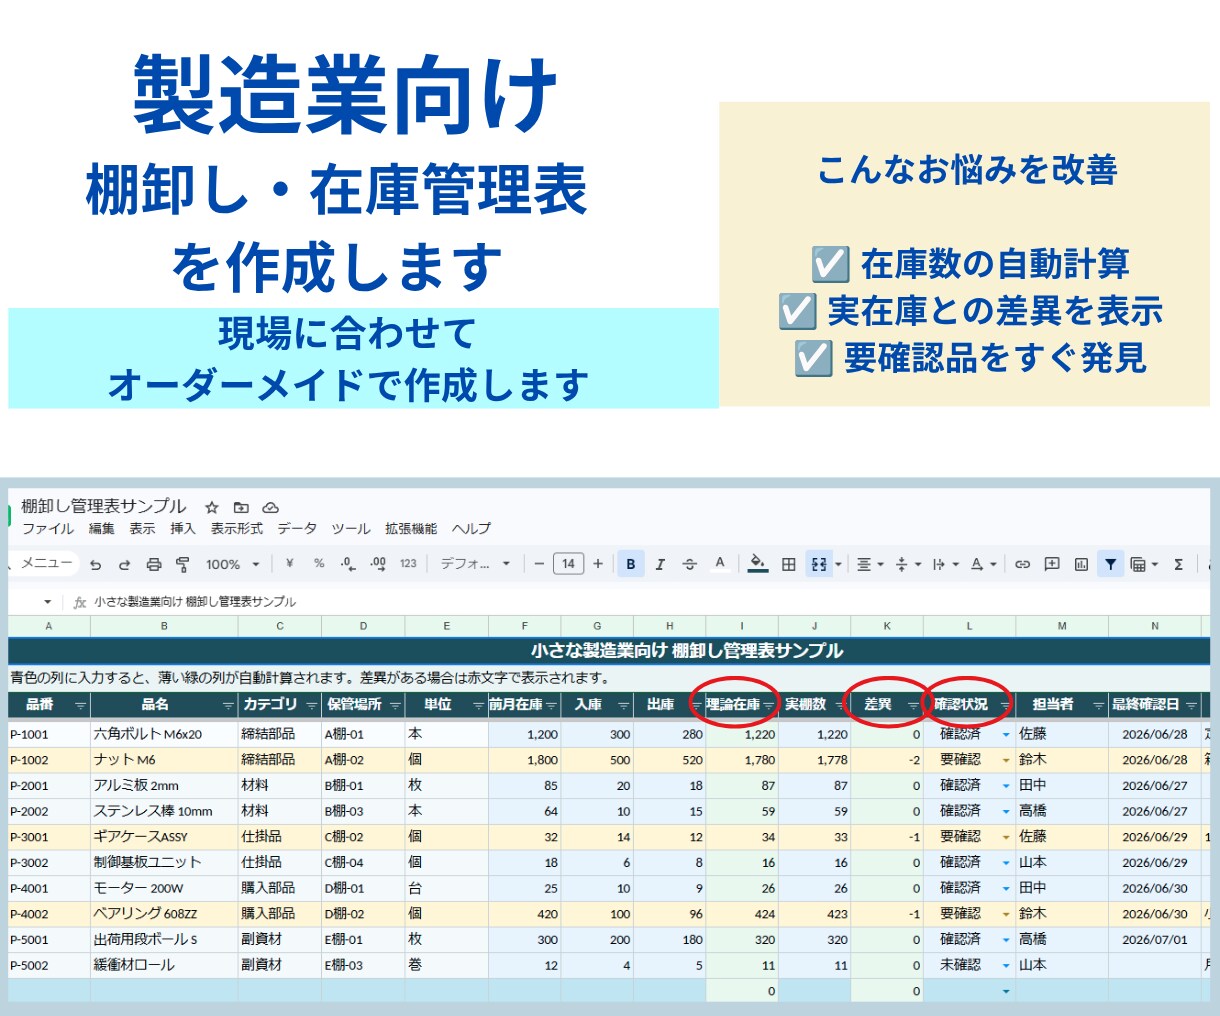Open the 未確認 status dropdown for P-5002
This screenshot has height=1016, width=1220.
1006,966
